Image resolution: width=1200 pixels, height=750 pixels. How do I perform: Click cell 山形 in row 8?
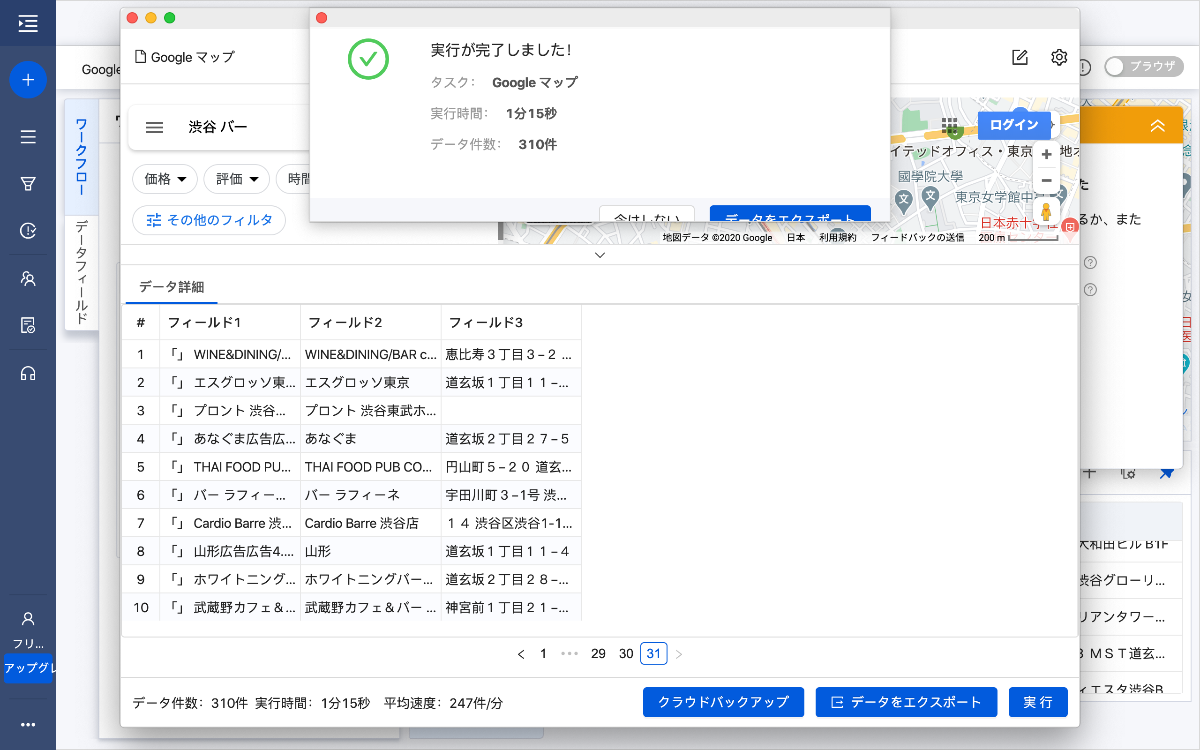tap(371, 551)
